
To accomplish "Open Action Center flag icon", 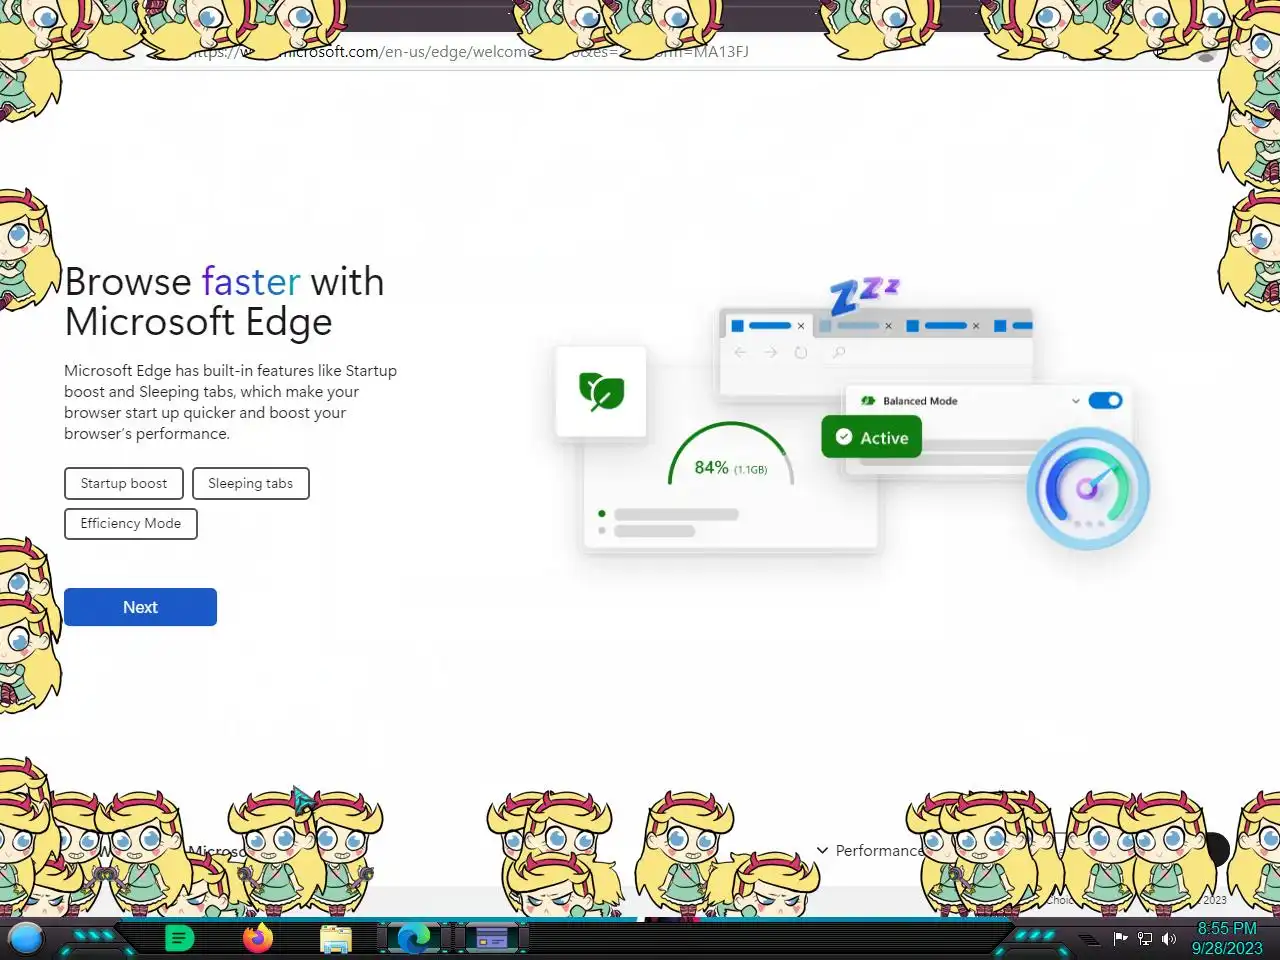I will coord(1121,938).
